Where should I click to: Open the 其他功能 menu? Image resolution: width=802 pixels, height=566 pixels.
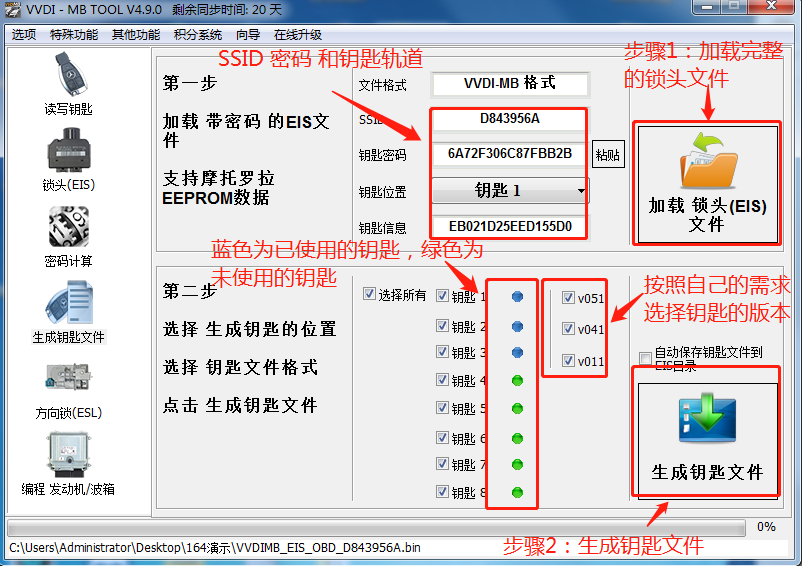point(136,35)
